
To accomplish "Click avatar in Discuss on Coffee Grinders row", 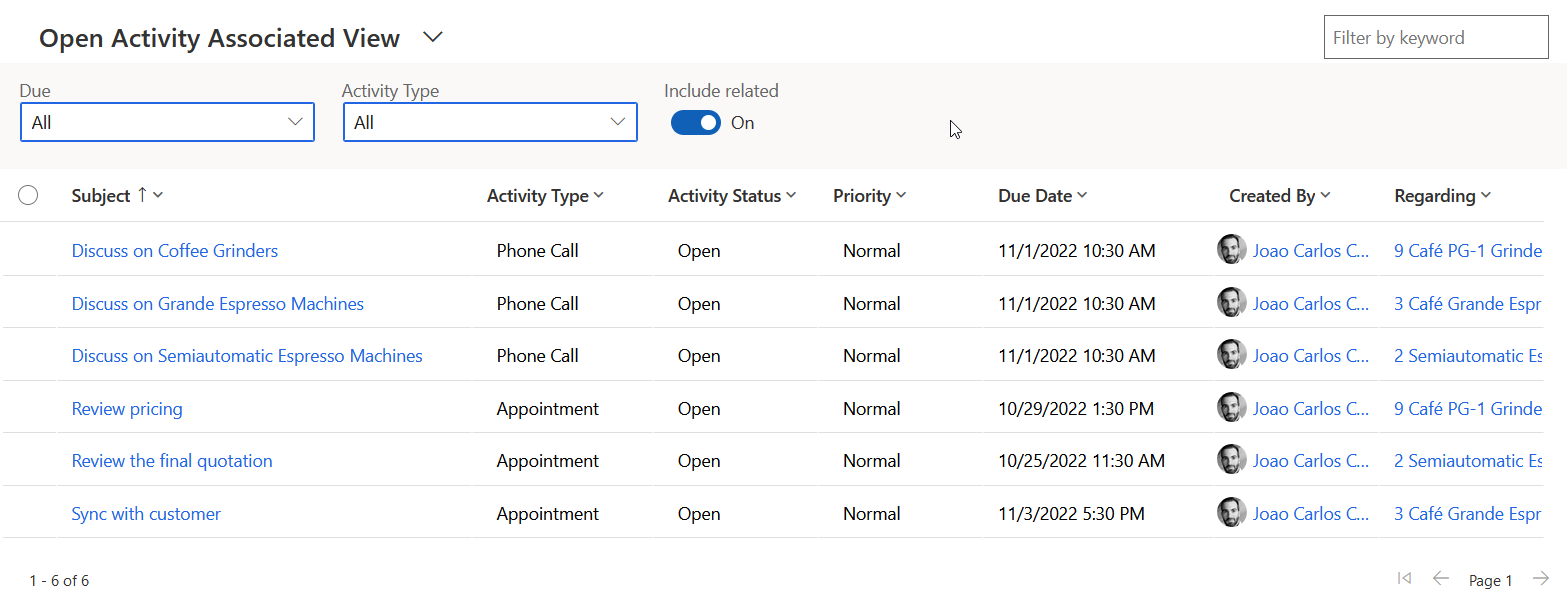I will click(1231, 250).
